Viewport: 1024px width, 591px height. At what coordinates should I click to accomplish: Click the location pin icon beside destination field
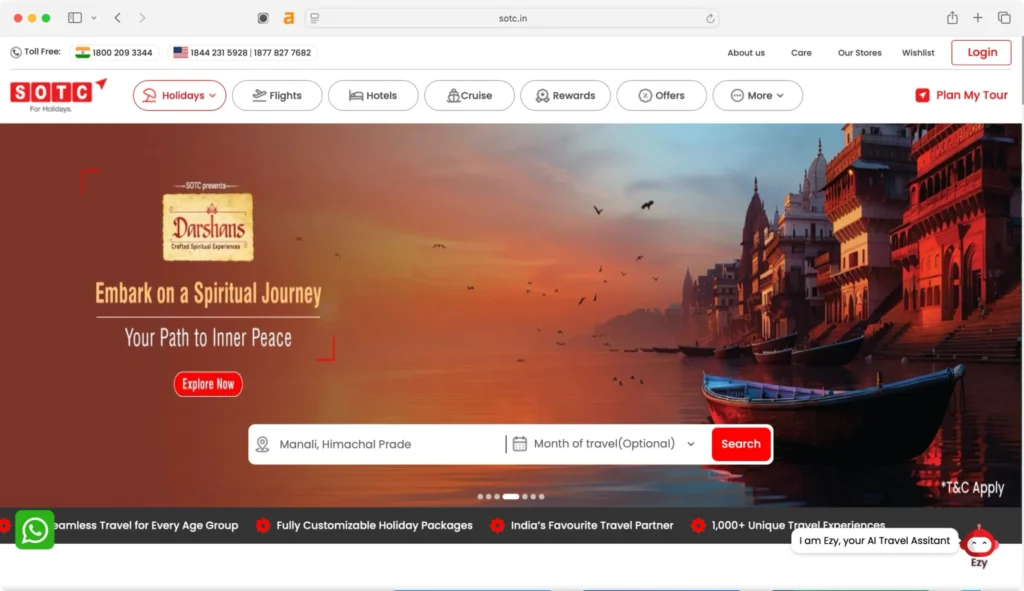pos(263,443)
